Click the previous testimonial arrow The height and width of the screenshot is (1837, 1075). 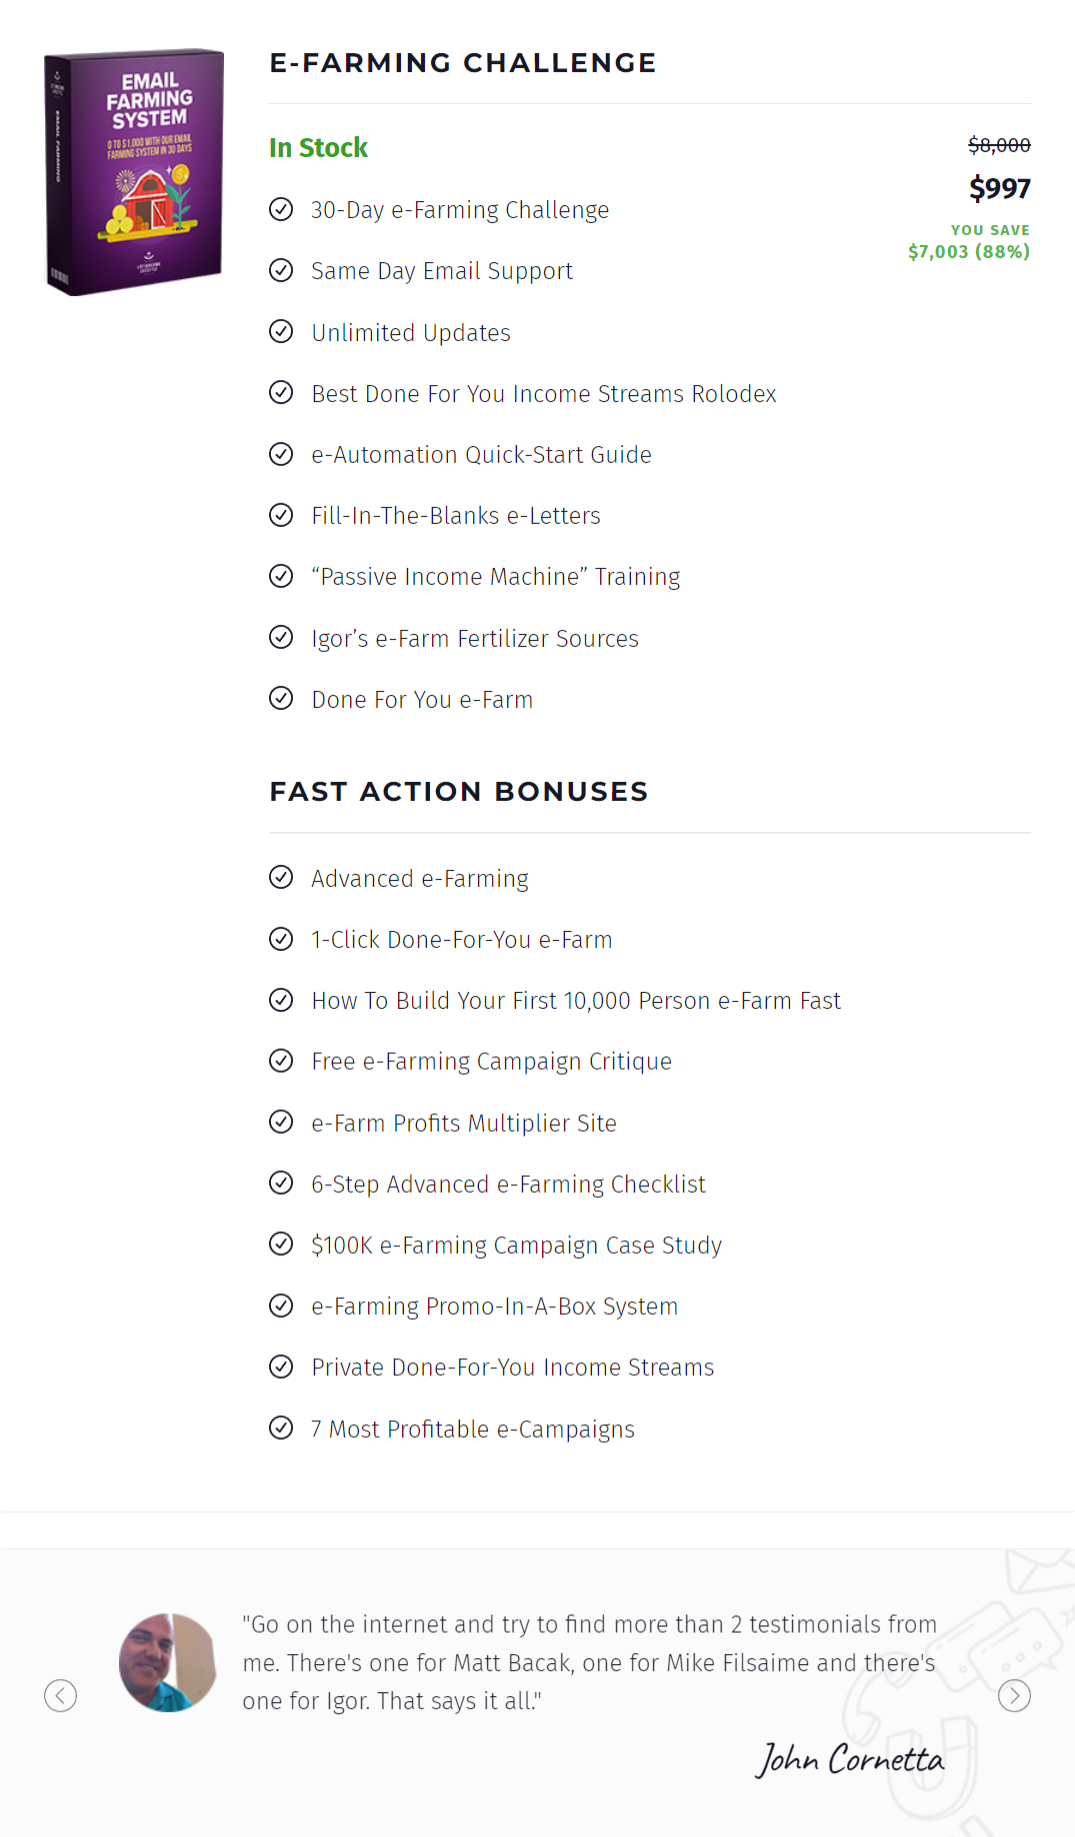(x=61, y=1695)
